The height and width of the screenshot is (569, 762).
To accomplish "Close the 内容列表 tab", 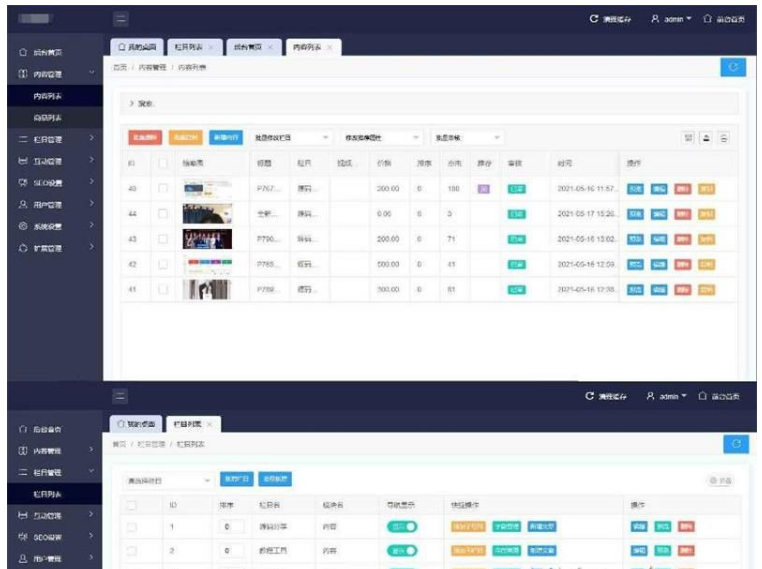I will (x=332, y=47).
